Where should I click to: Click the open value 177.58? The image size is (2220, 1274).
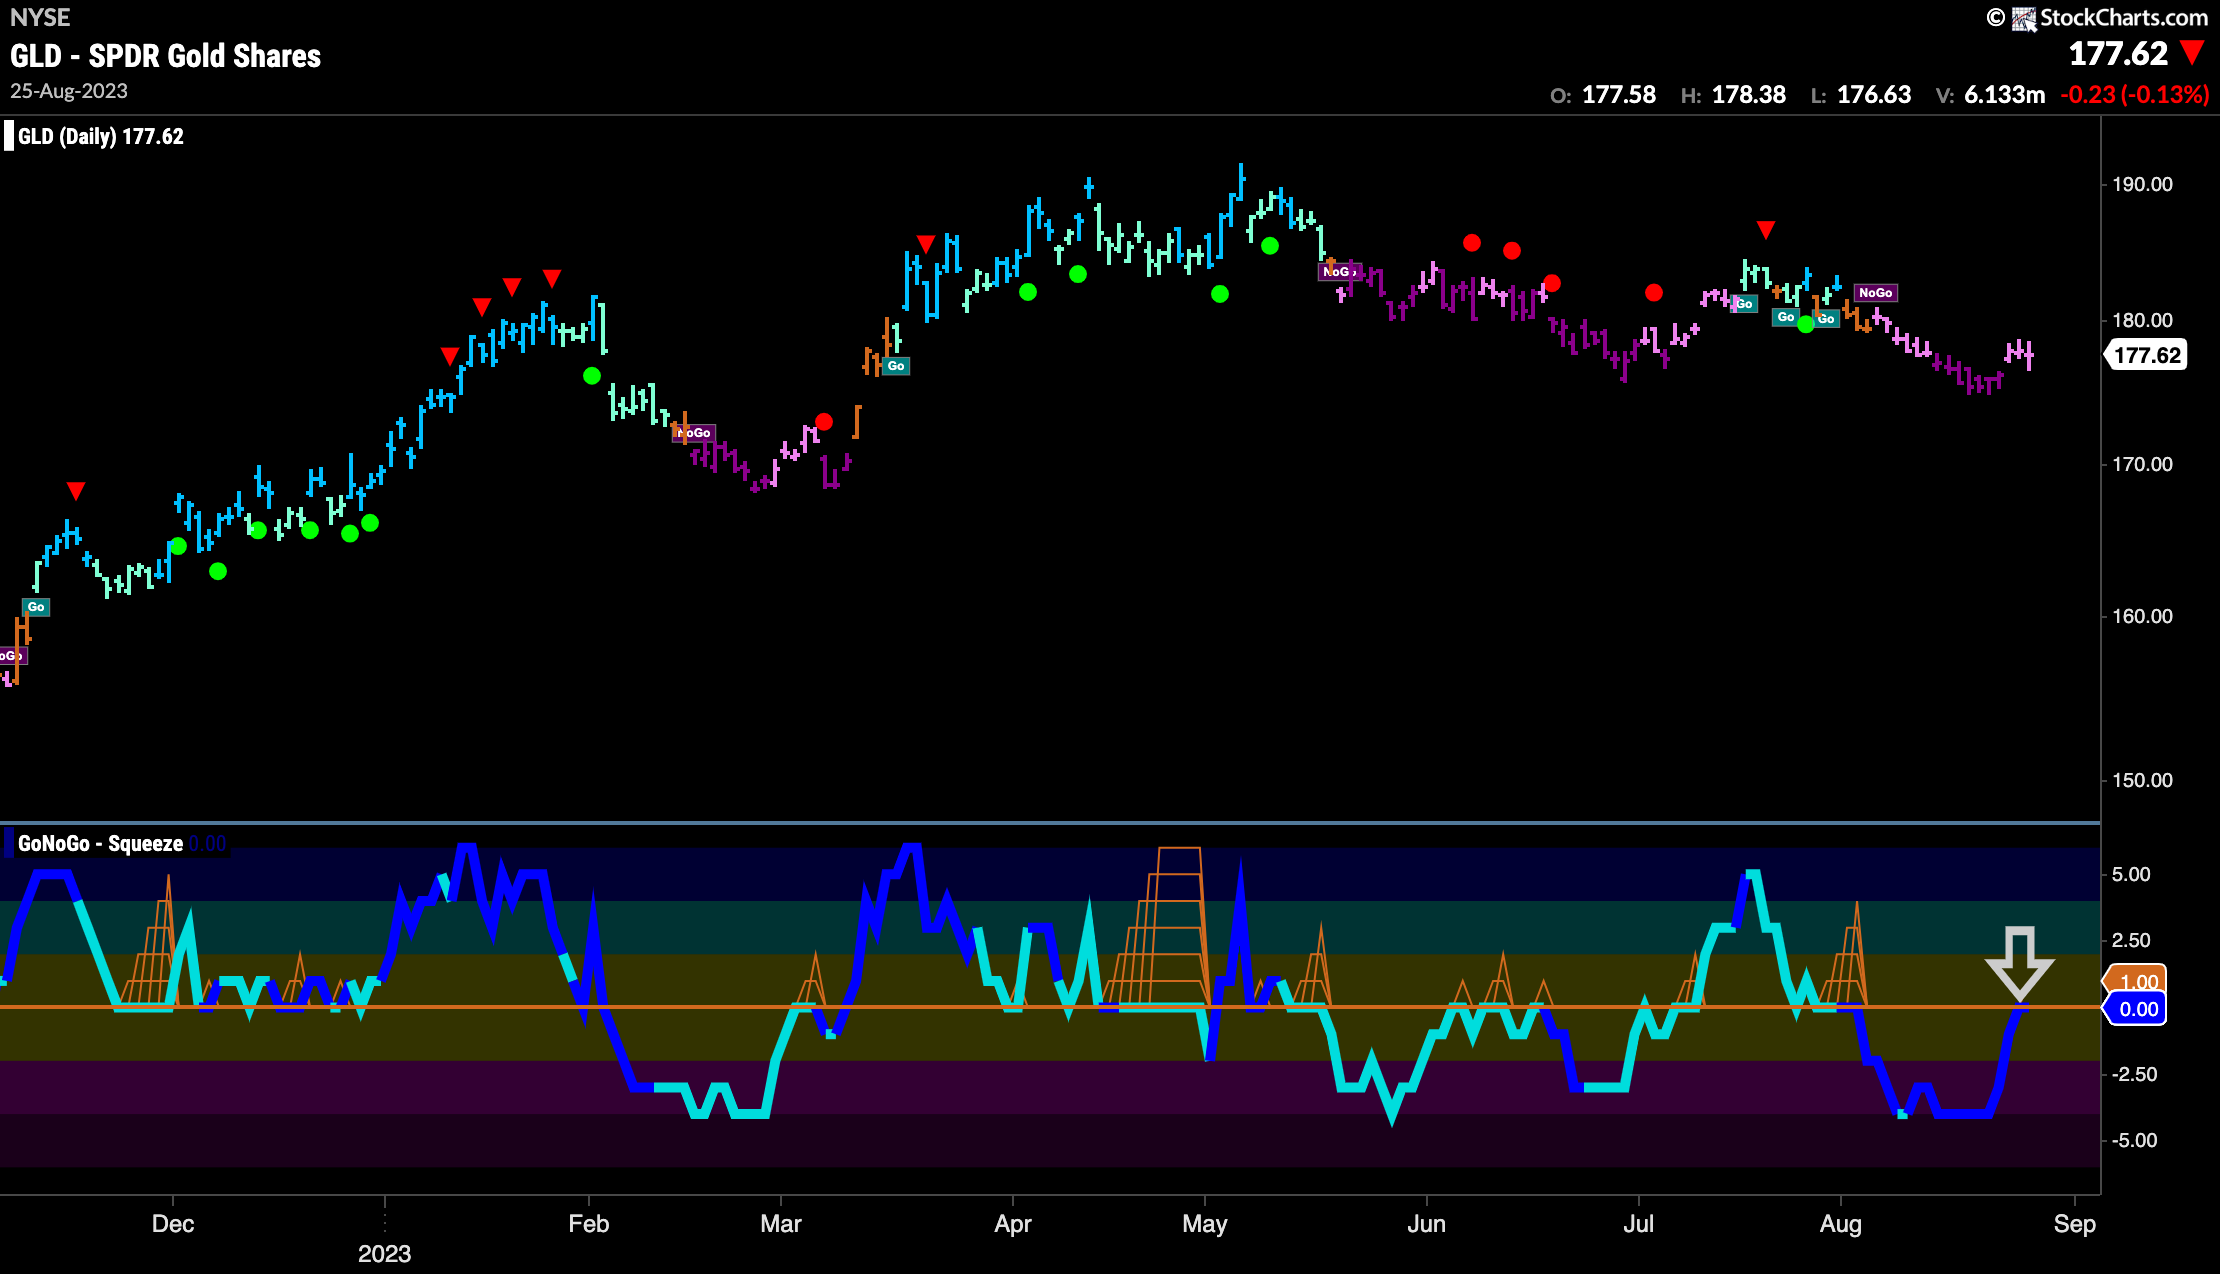point(1619,95)
